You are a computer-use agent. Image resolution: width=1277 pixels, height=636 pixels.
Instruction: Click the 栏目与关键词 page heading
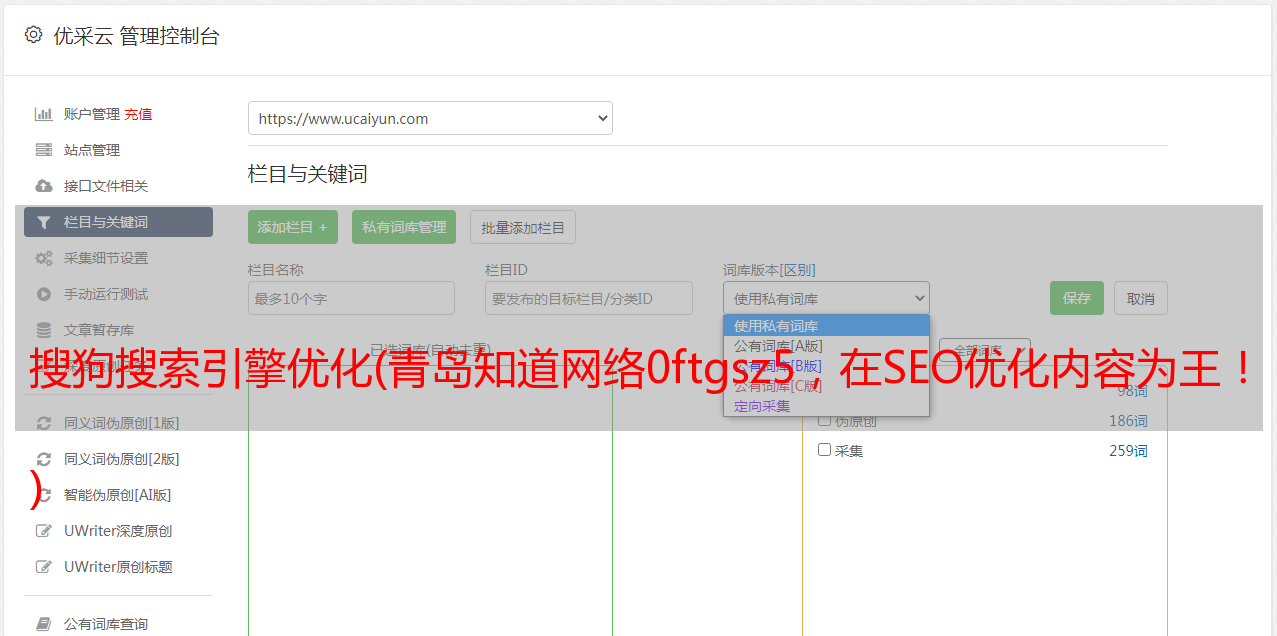click(308, 174)
